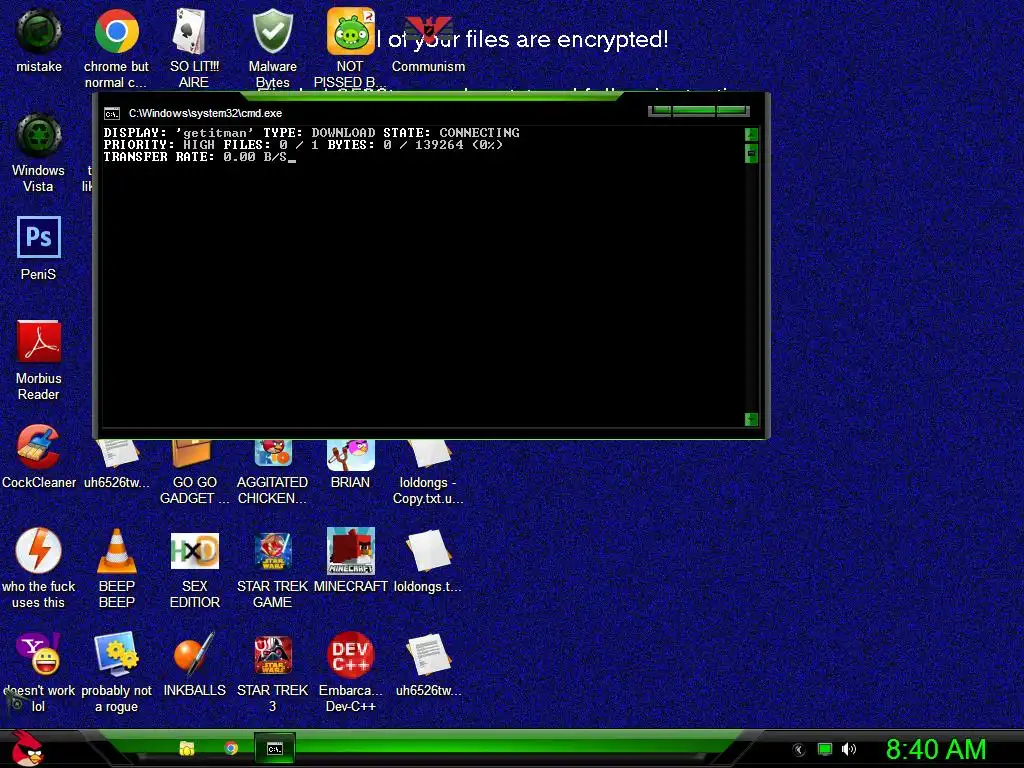Select the Malware Bytes shield icon
This screenshot has height=768, width=1024.
click(x=272, y=31)
